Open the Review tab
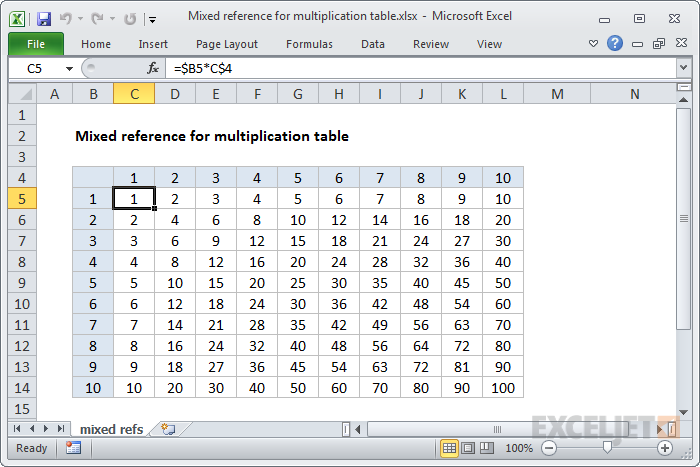Image resolution: width=700 pixels, height=467 pixels. tap(431, 44)
